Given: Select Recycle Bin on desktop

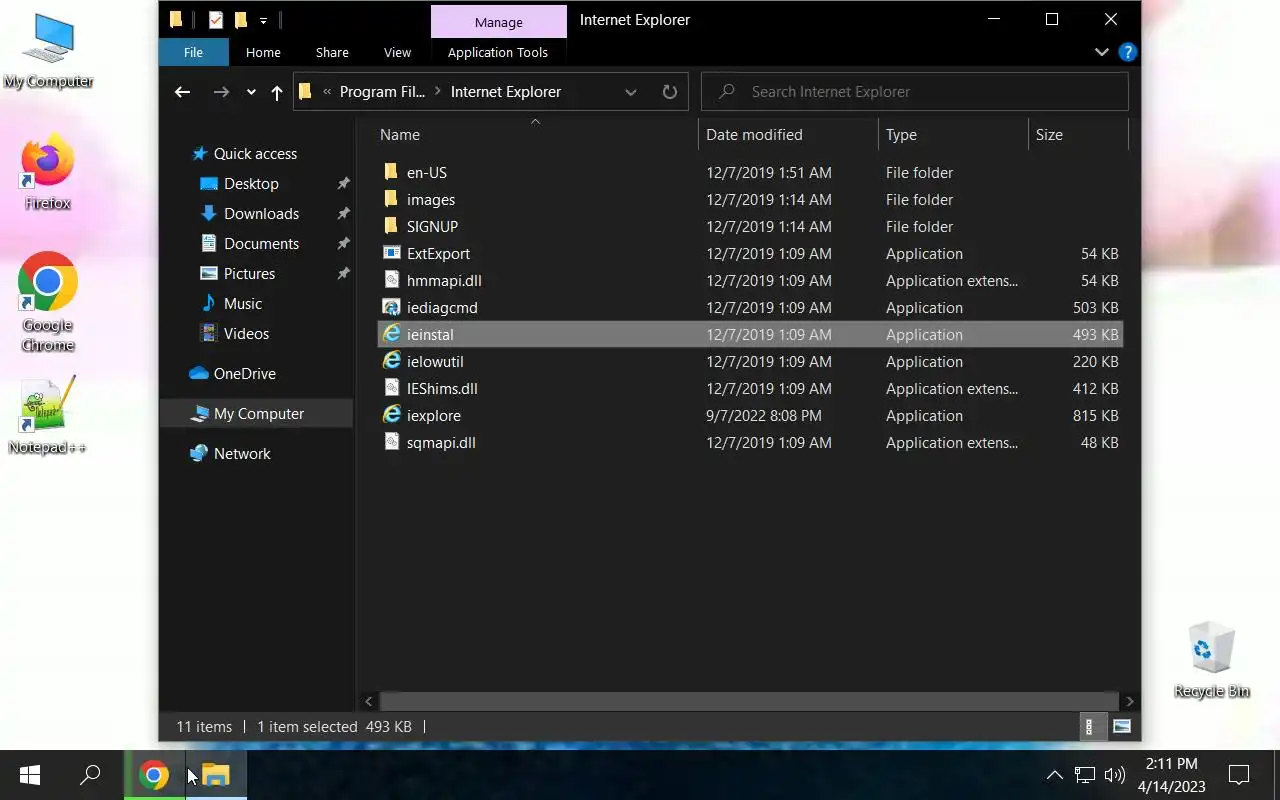Looking at the screenshot, I should (1212, 660).
